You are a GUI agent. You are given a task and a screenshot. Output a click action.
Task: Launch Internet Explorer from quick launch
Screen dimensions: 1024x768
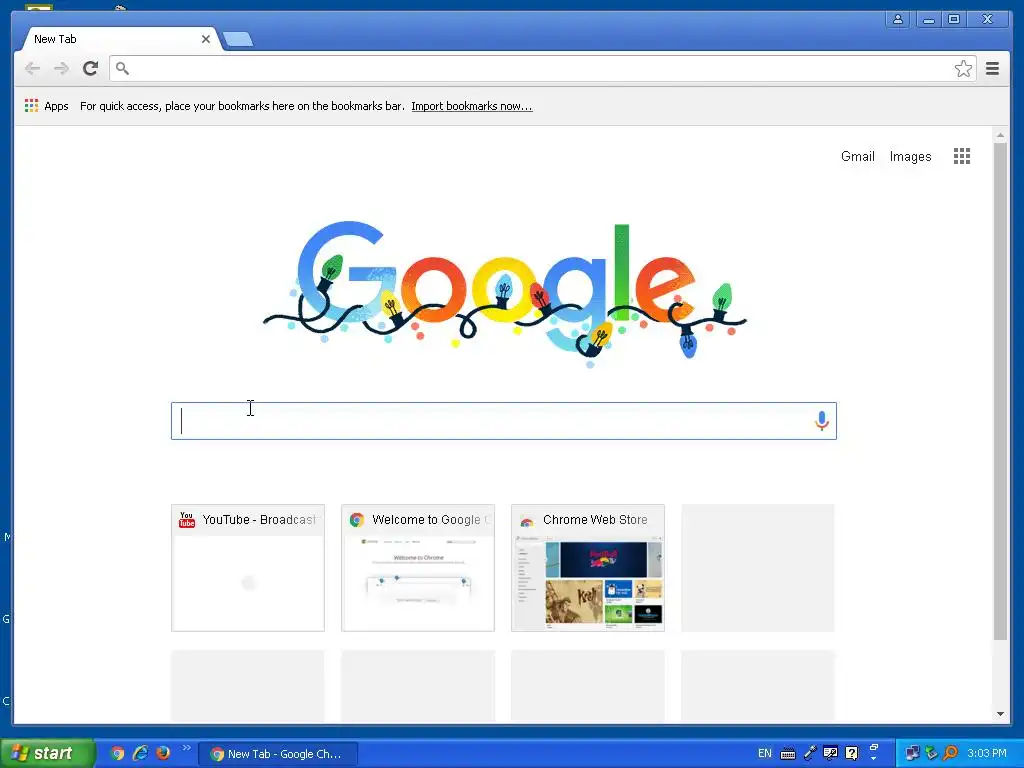click(140, 753)
